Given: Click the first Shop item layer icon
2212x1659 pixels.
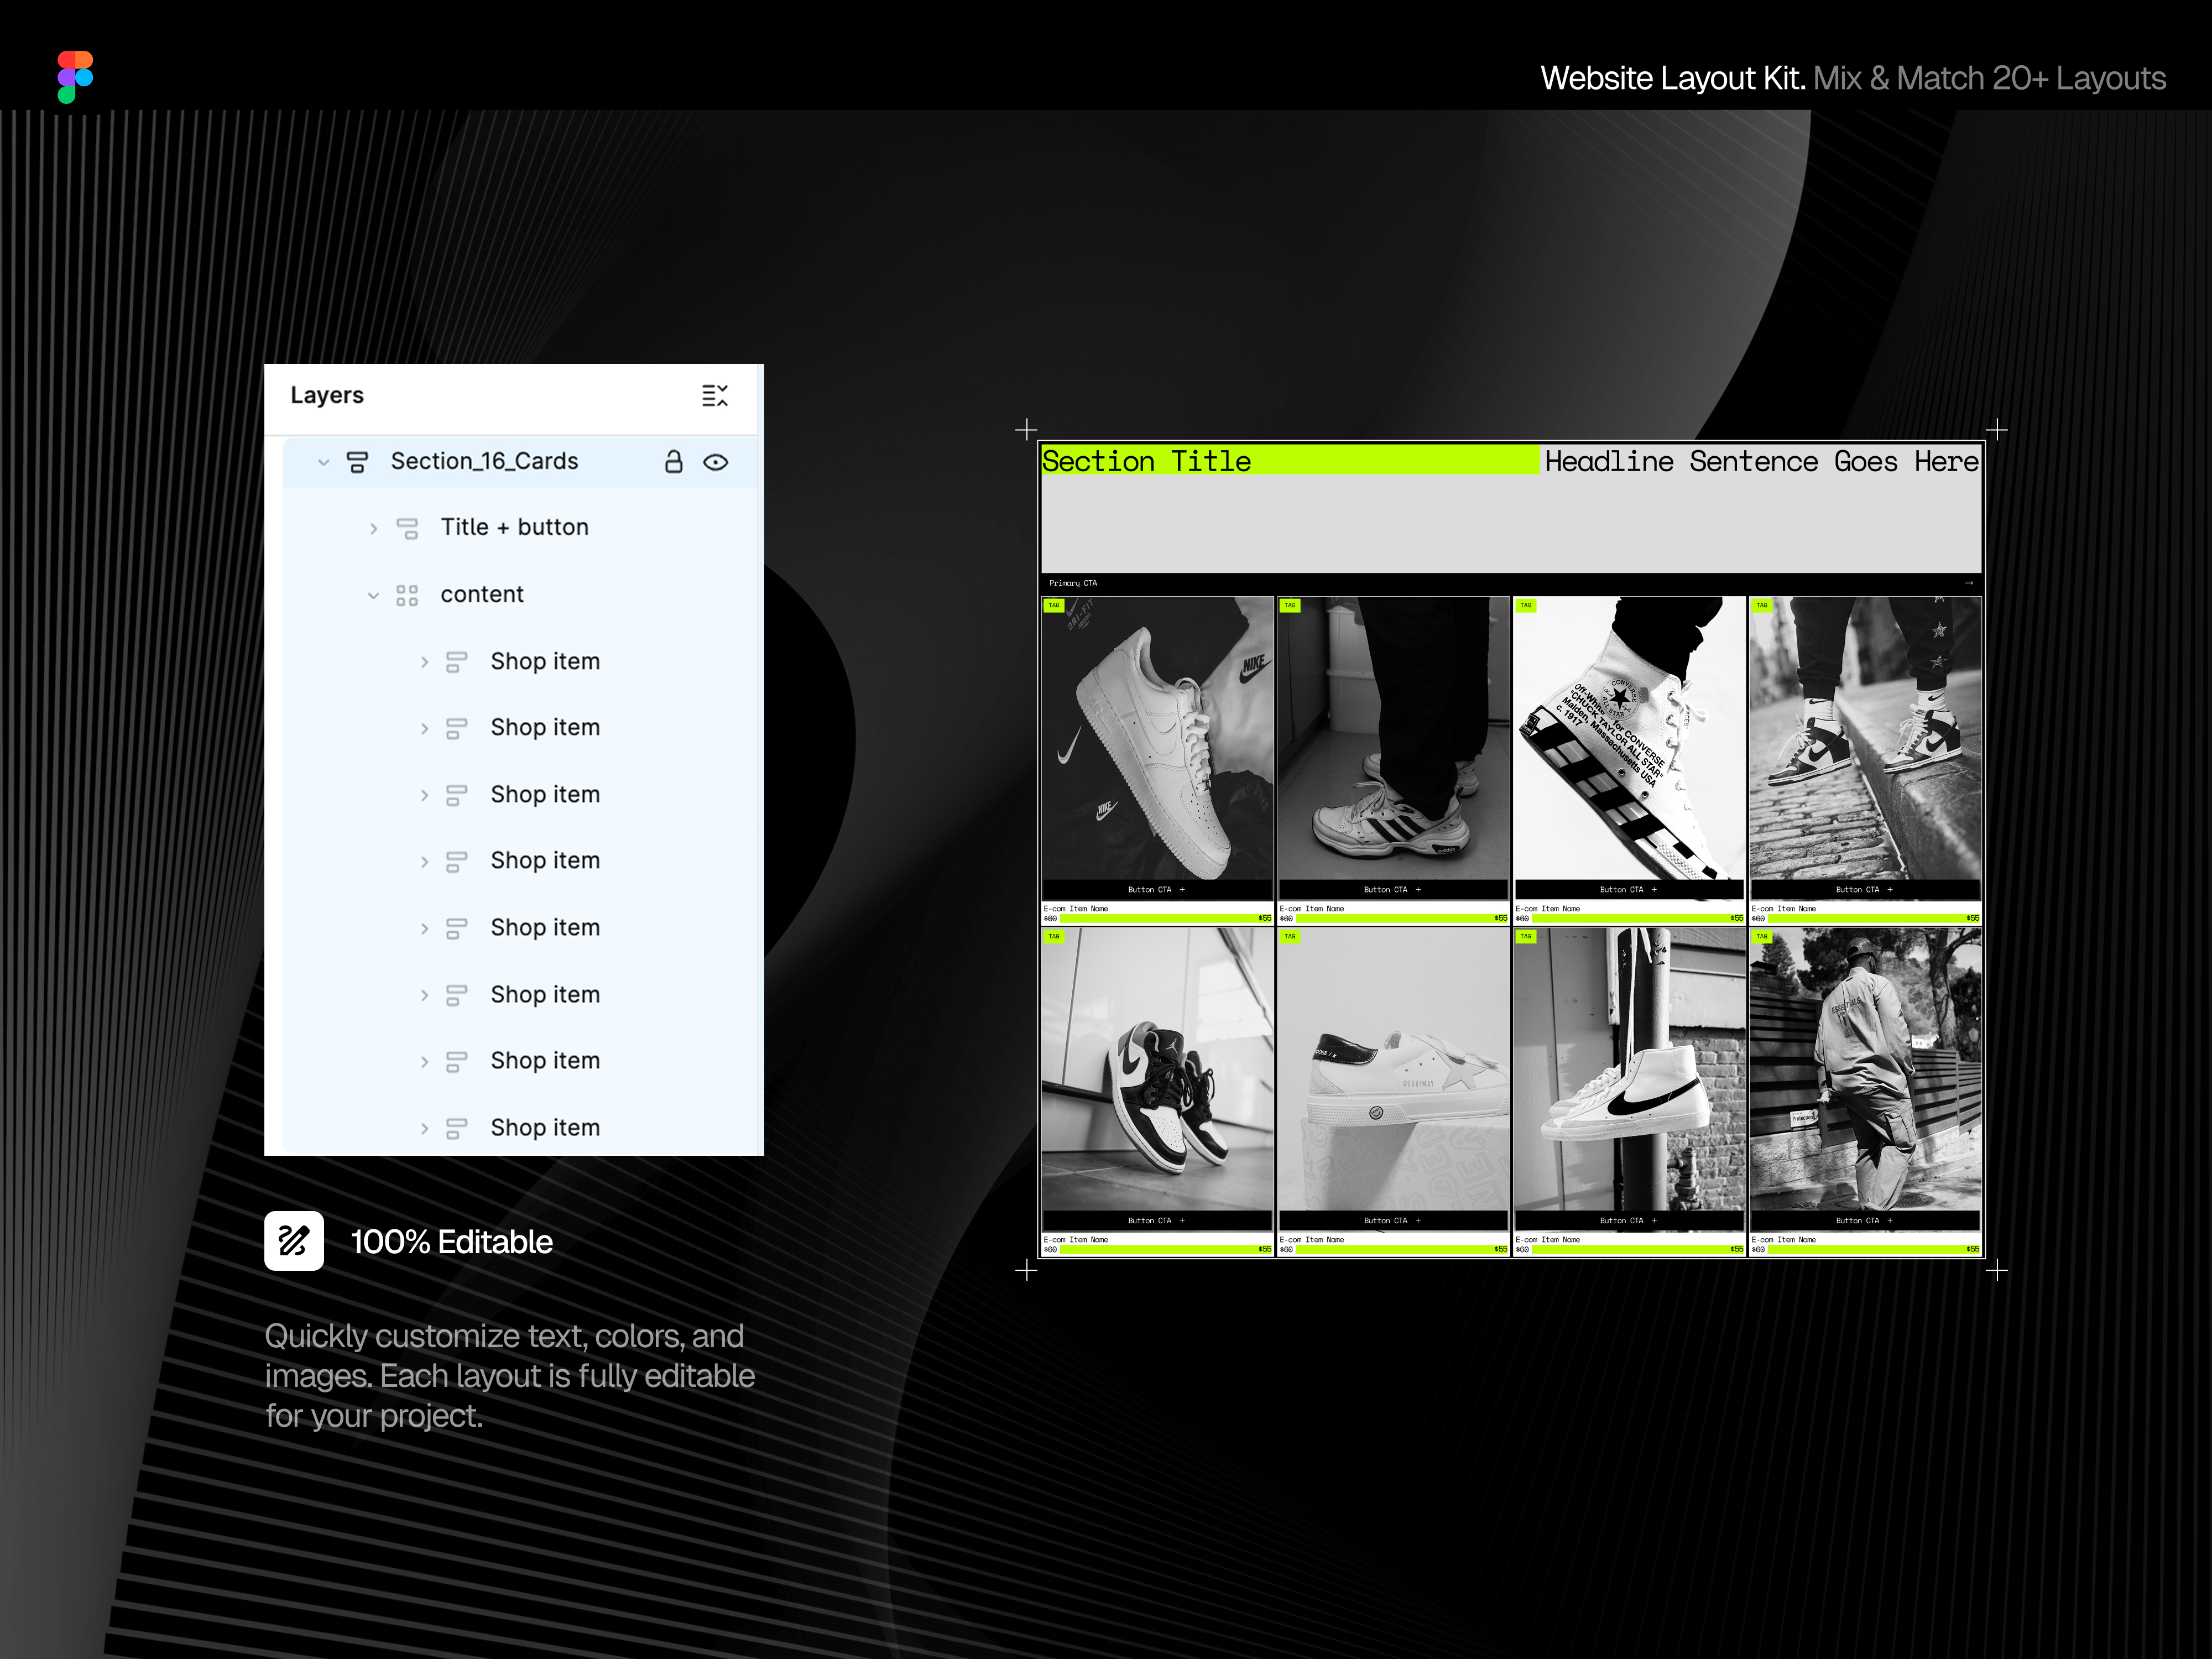Looking at the screenshot, I should point(456,662).
